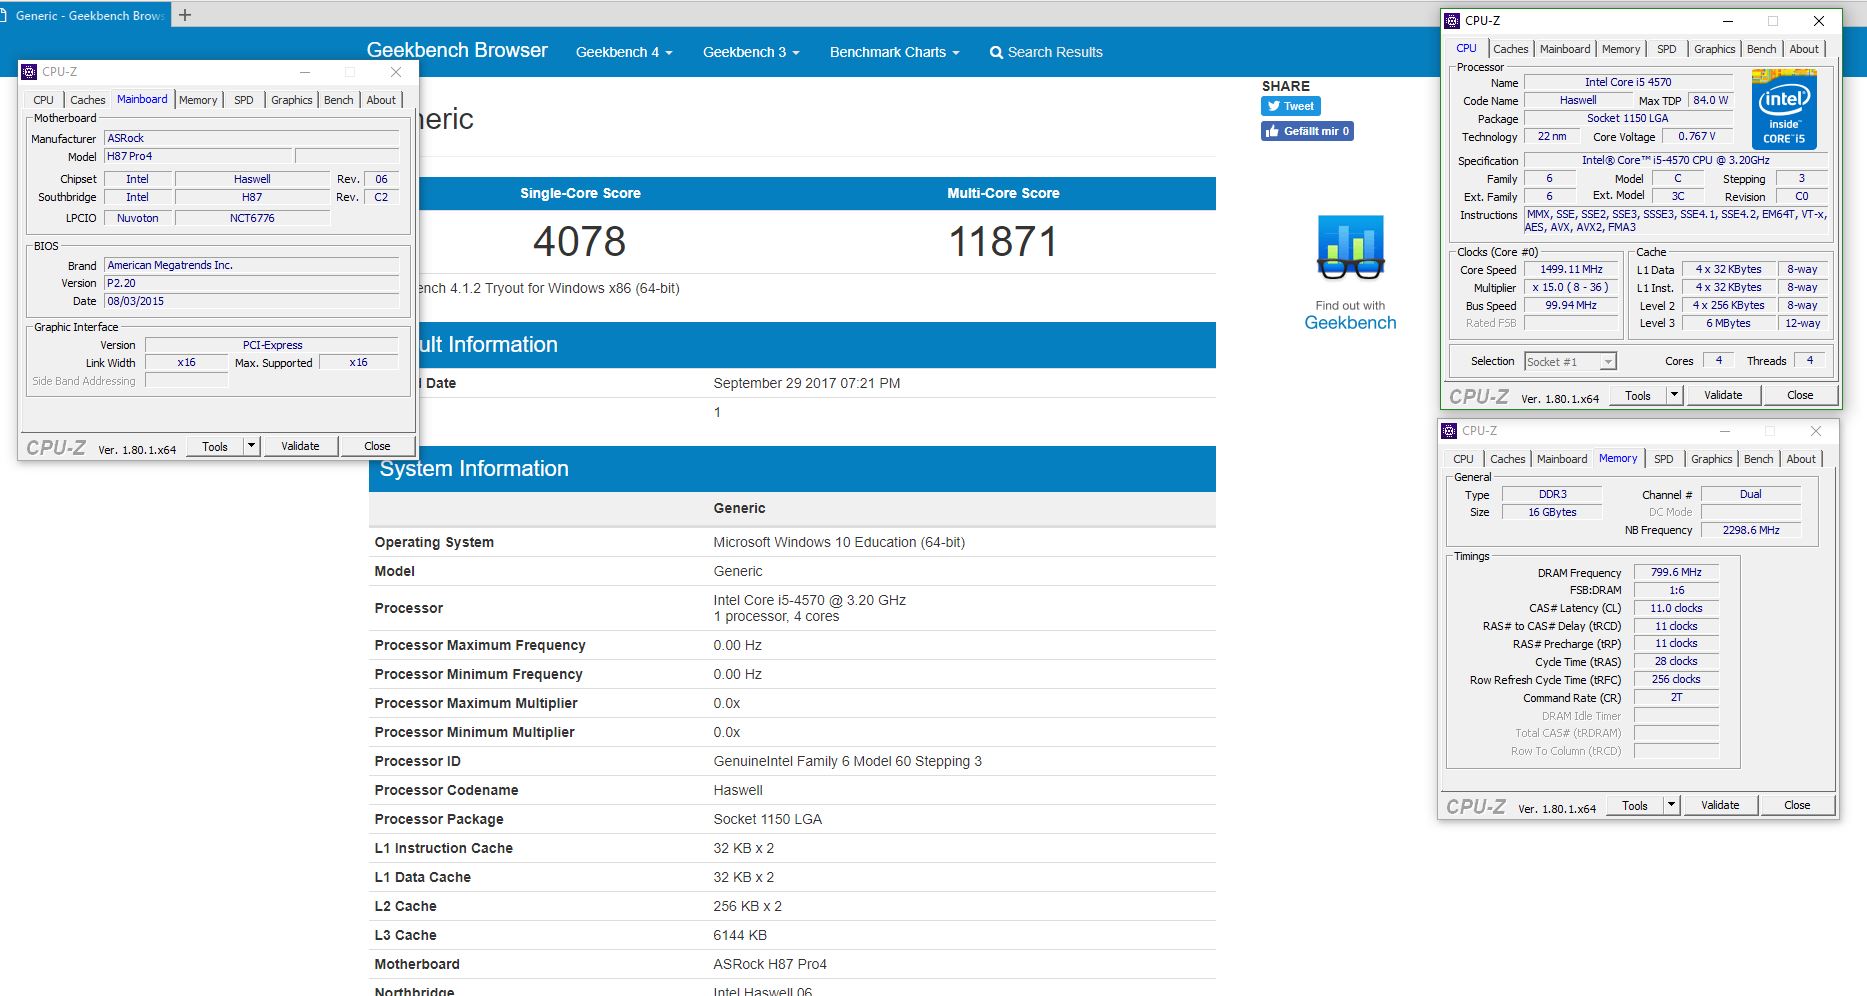
Task: Go to Geekbench Browser home link
Action: click(457, 50)
